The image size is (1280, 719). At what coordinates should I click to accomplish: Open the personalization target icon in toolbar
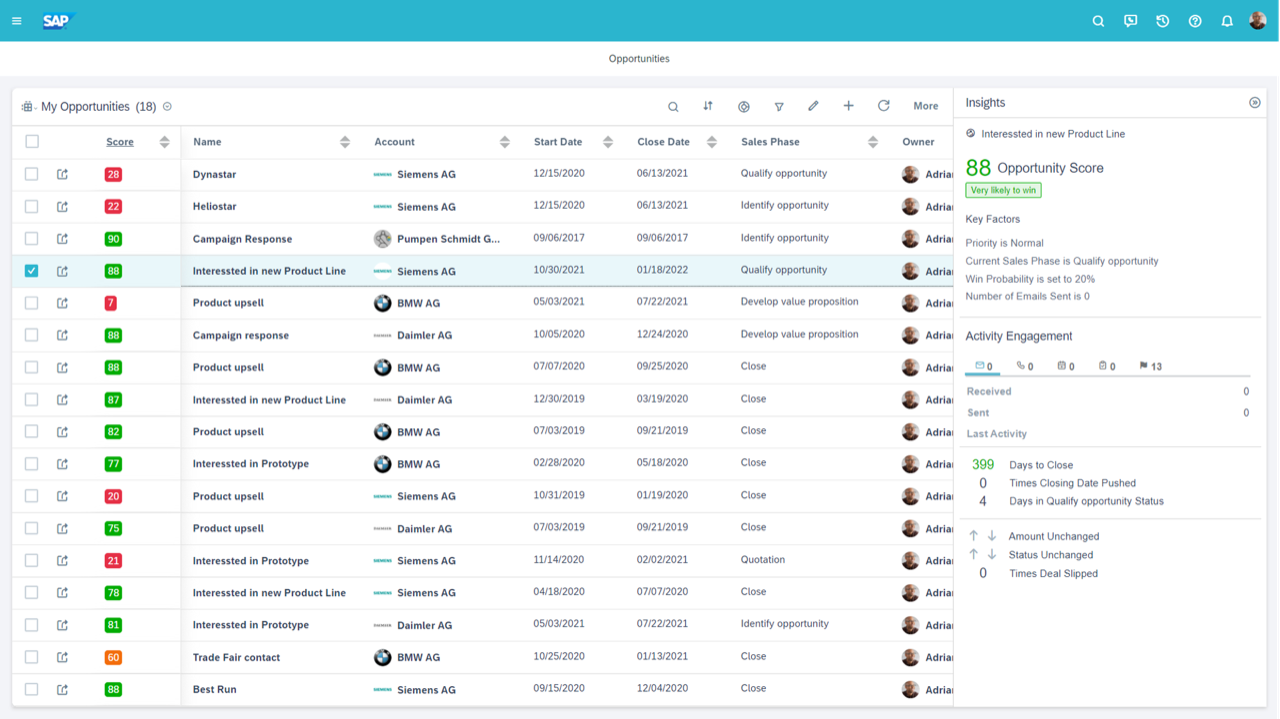click(x=744, y=106)
